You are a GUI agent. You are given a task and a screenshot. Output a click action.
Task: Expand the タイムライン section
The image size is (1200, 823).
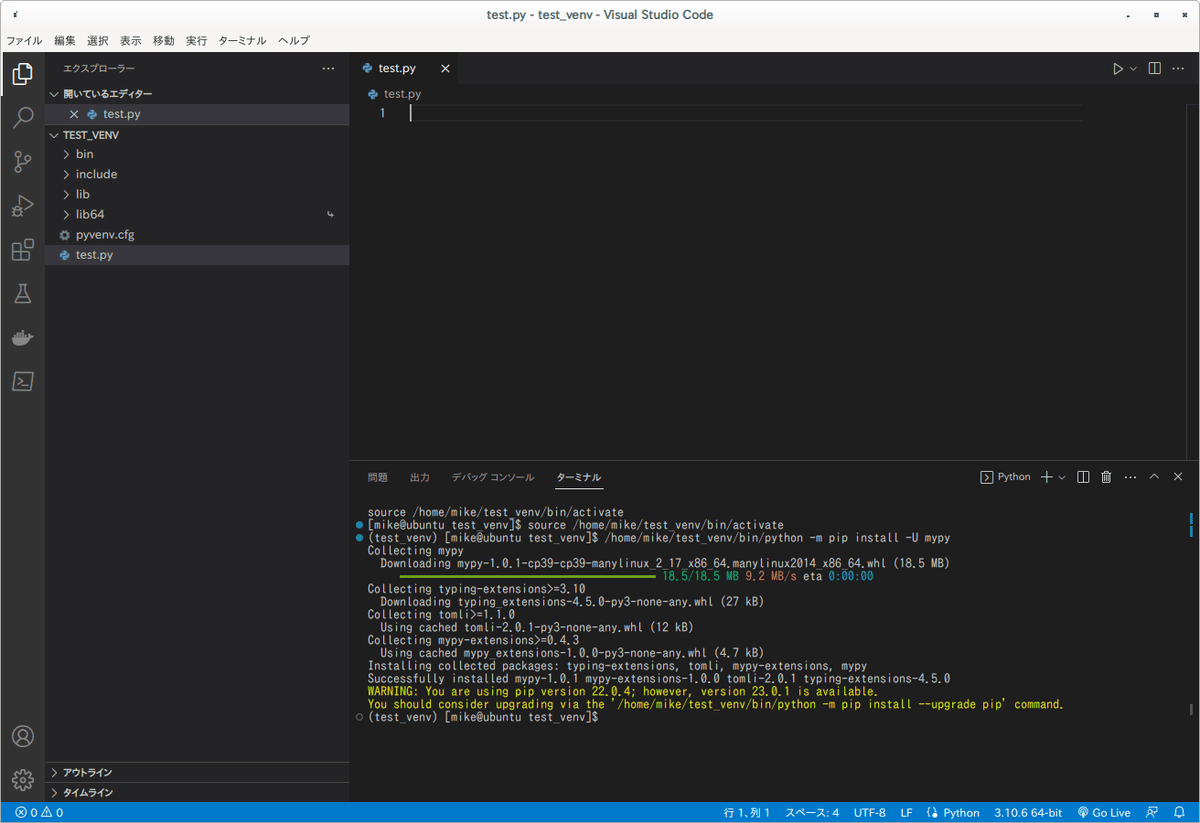pyautogui.click(x=197, y=792)
